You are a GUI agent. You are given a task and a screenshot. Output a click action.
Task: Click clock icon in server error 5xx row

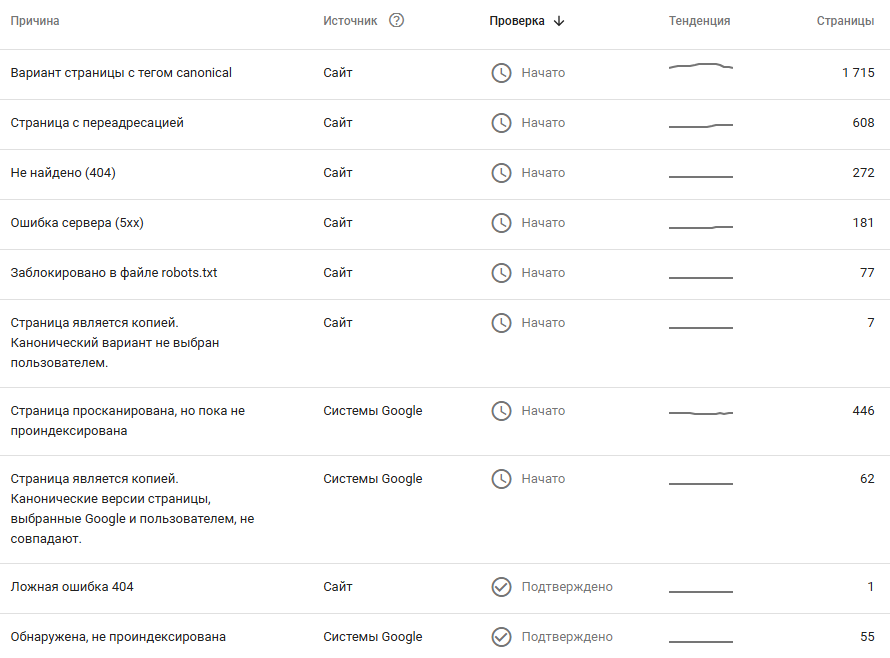pos(501,223)
